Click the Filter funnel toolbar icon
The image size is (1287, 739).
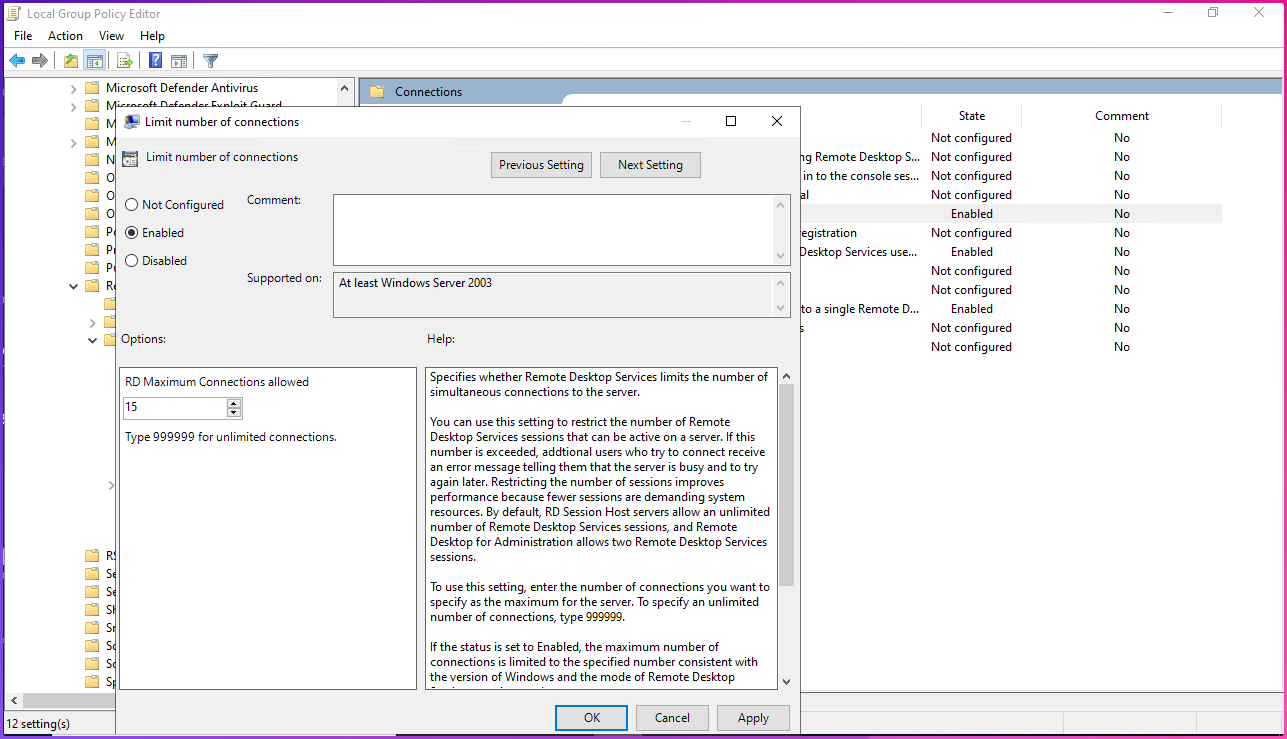[210, 61]
